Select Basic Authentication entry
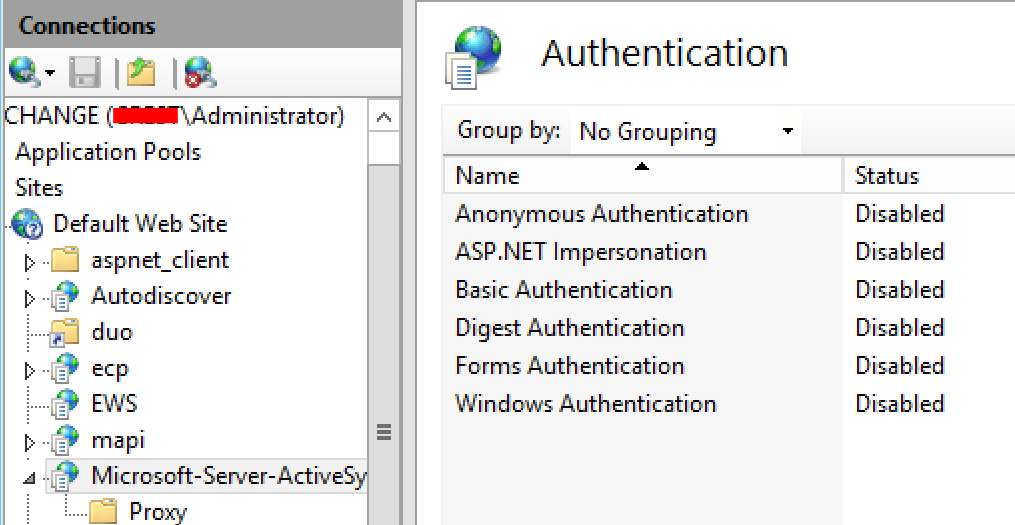Viewport: 1015px width, 525px height. click(x=563, y=290)
